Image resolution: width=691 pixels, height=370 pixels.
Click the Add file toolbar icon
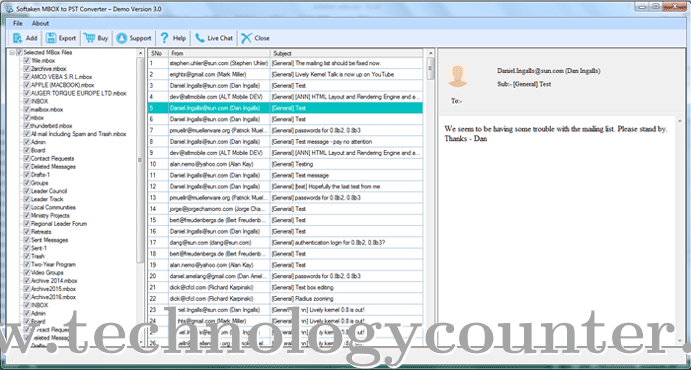pos(18,38)
